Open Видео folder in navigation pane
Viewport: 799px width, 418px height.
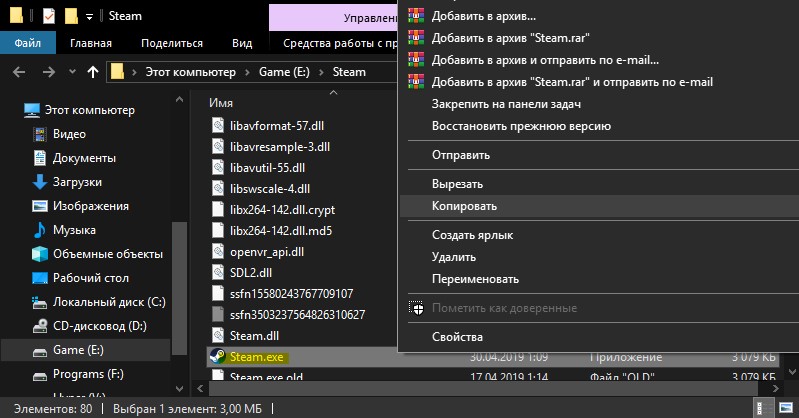69,134
